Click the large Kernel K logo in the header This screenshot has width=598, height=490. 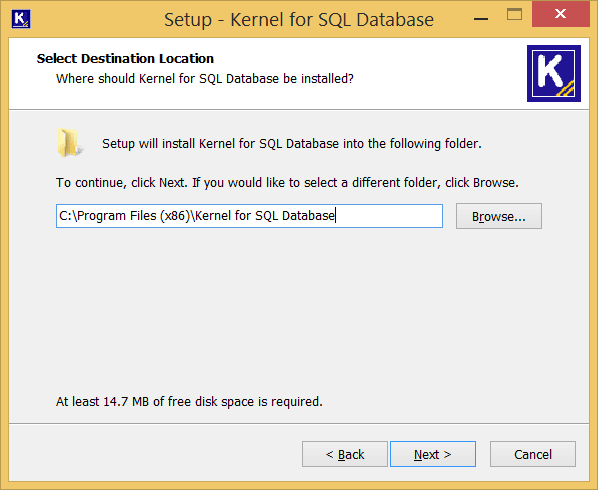point(554,74)
